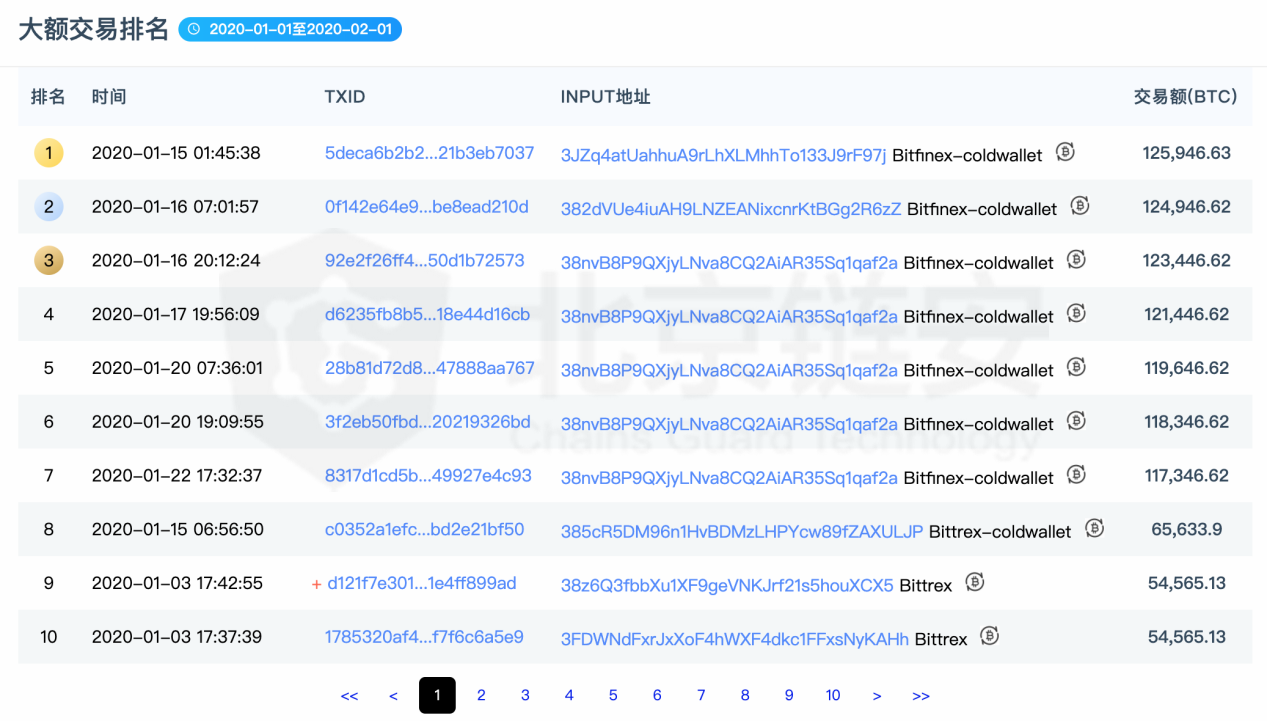Image resolution: width=1267 pixels, height=721 pixels.
Task: Expand the red plus next to d121f7e301
Action: click(x=316, y=584)
